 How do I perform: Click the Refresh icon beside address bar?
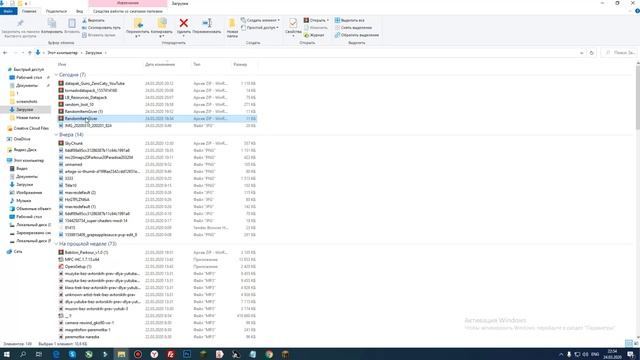591,53
